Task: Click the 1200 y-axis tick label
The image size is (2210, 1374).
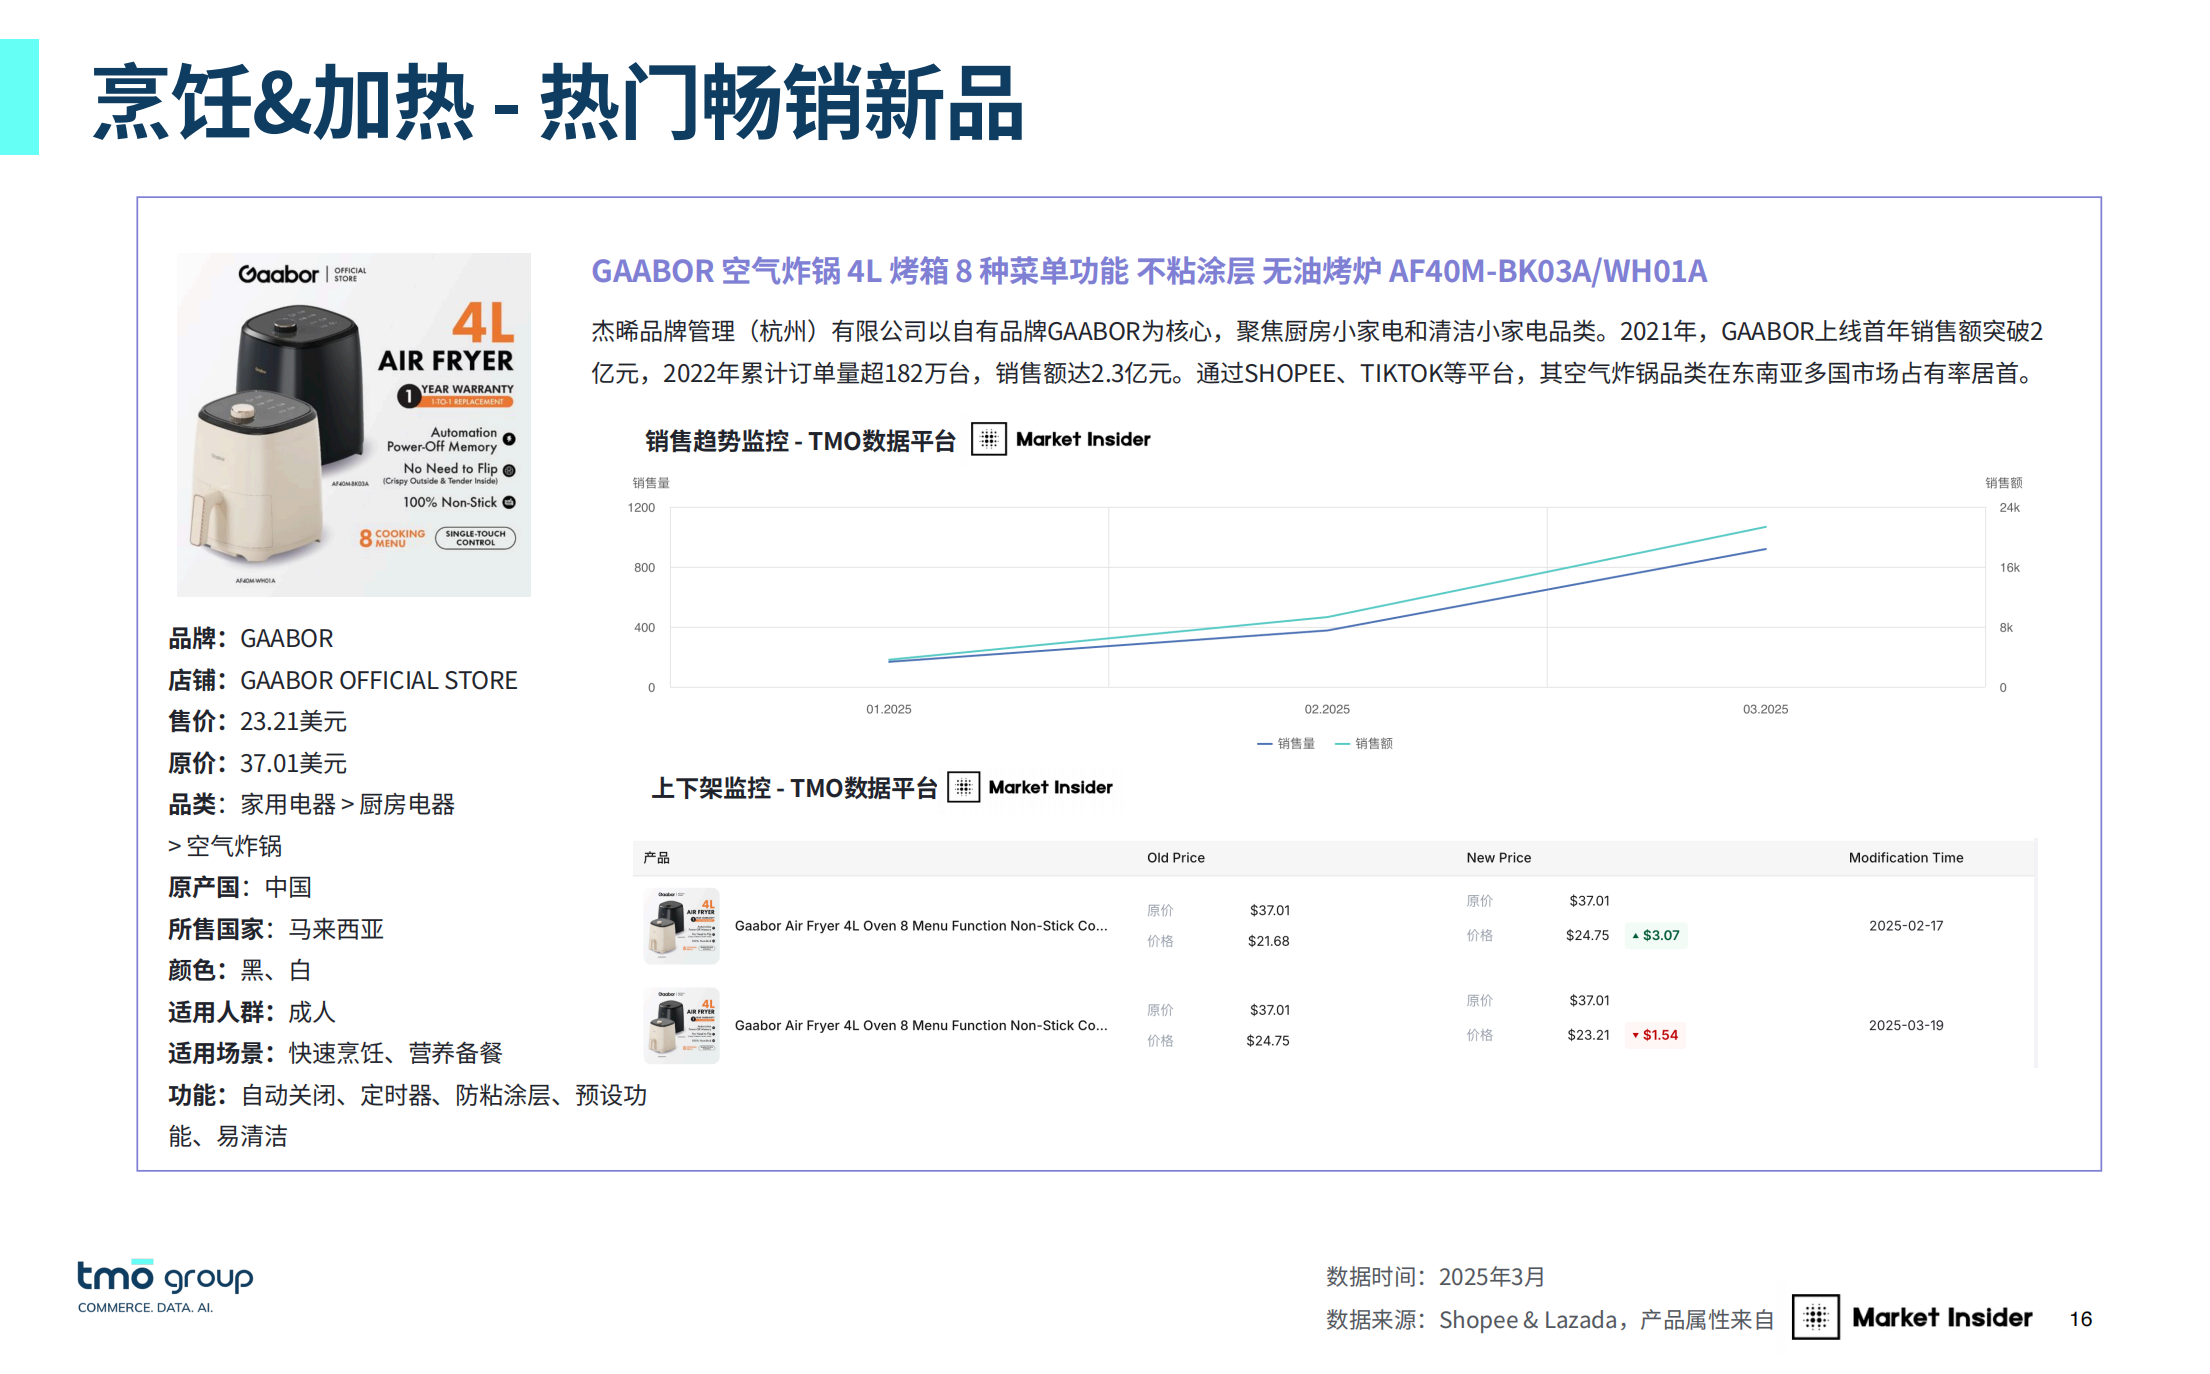Action: [x=641, y=508]
